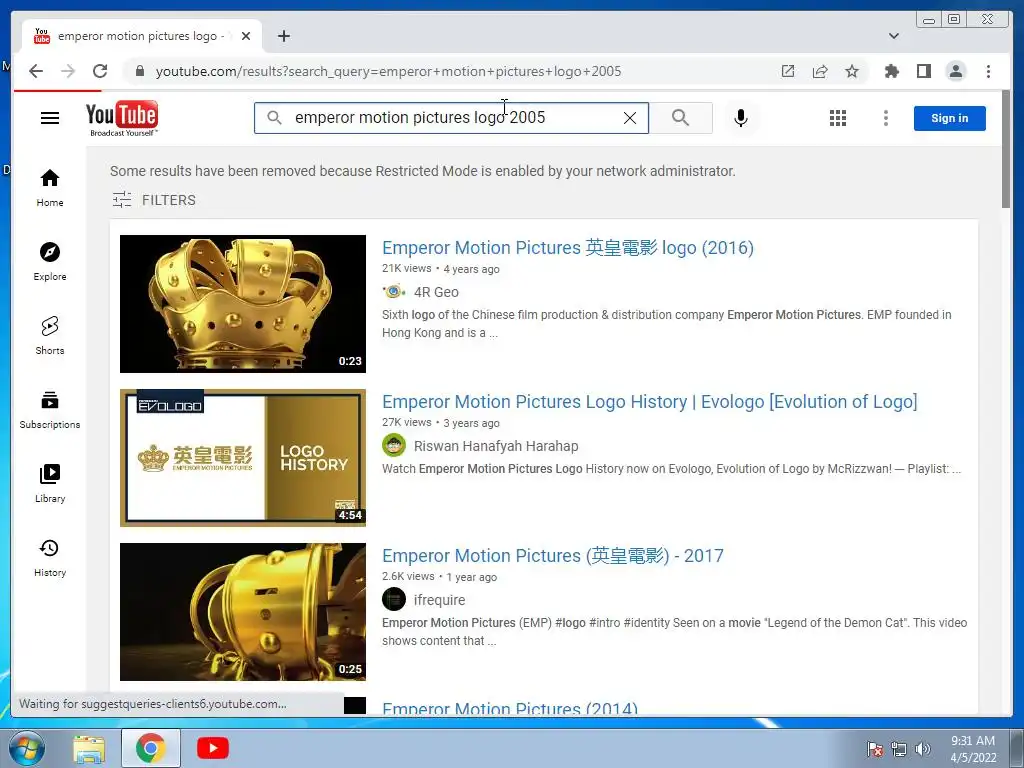Click the ifrequire channel avatar
Image resolution: width=1024 pixels, height=768 pixels.
click(x=394, y=600)
